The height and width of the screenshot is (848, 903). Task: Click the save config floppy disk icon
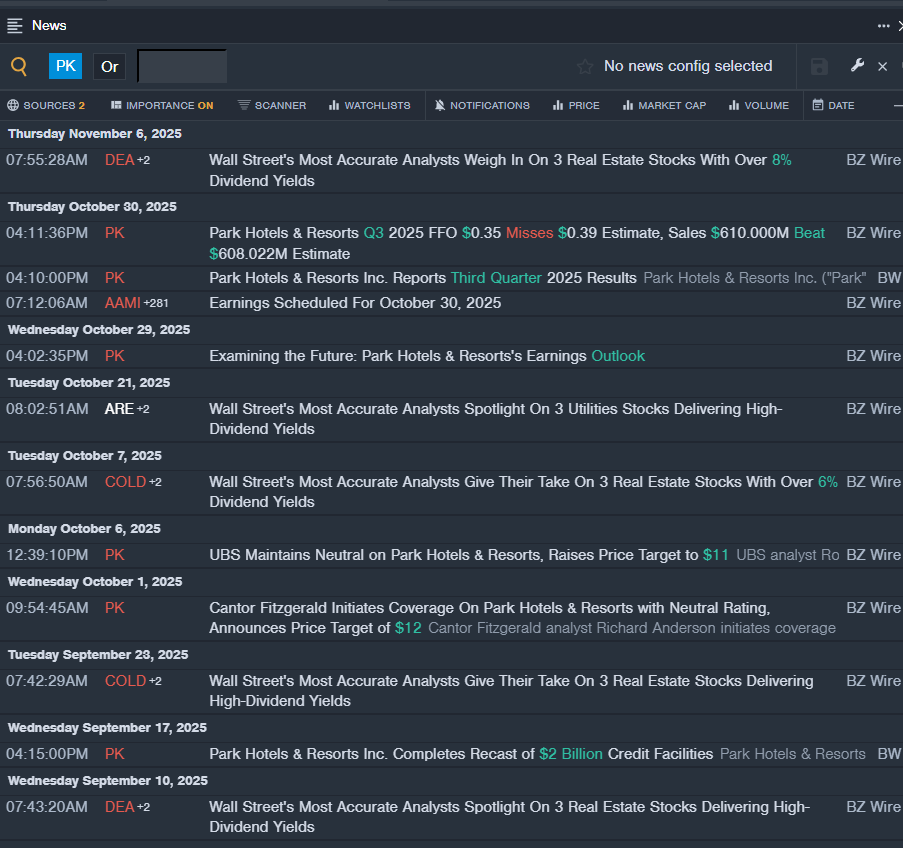point(819,67)
